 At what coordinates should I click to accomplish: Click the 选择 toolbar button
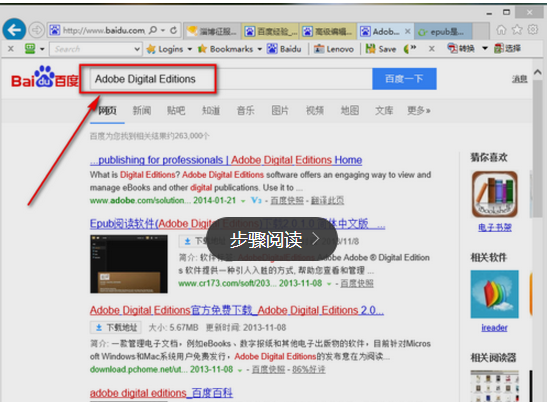[507, 48]
